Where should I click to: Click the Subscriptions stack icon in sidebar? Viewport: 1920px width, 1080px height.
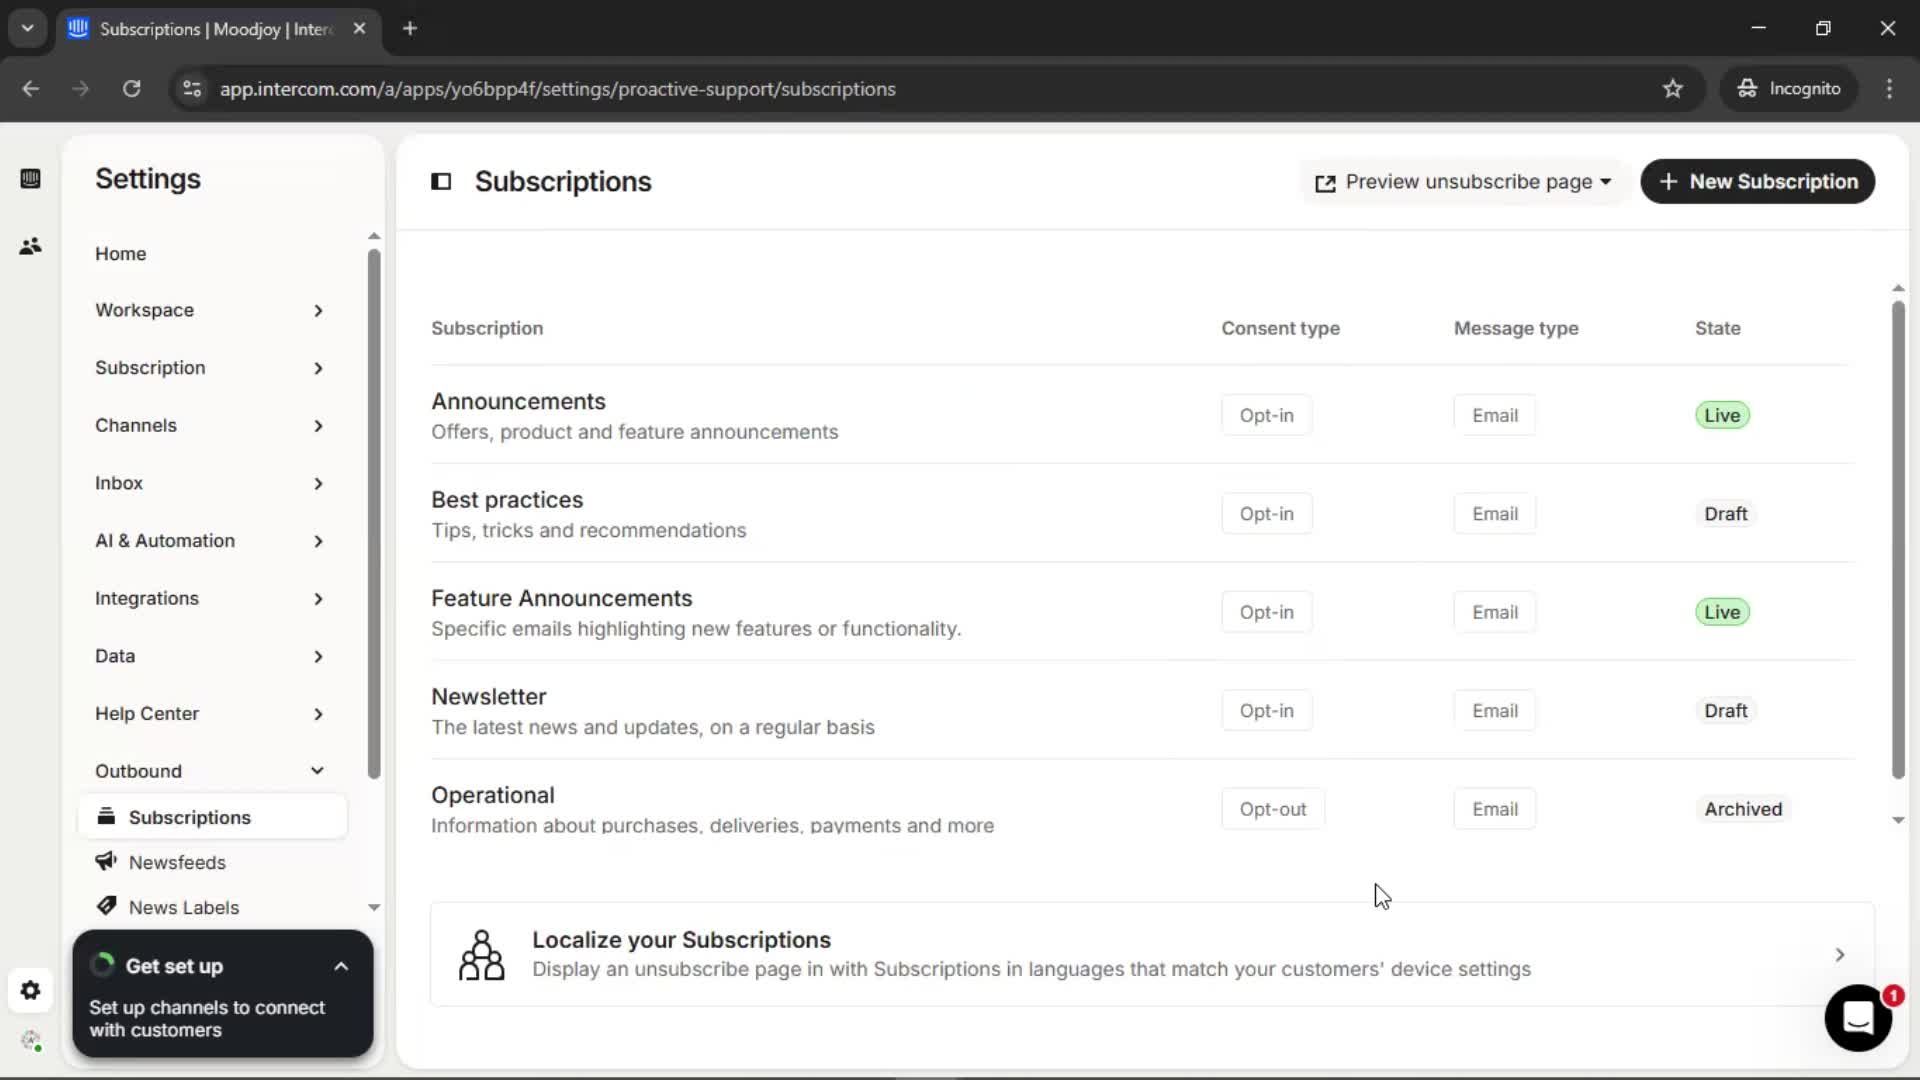click(106, 816)
